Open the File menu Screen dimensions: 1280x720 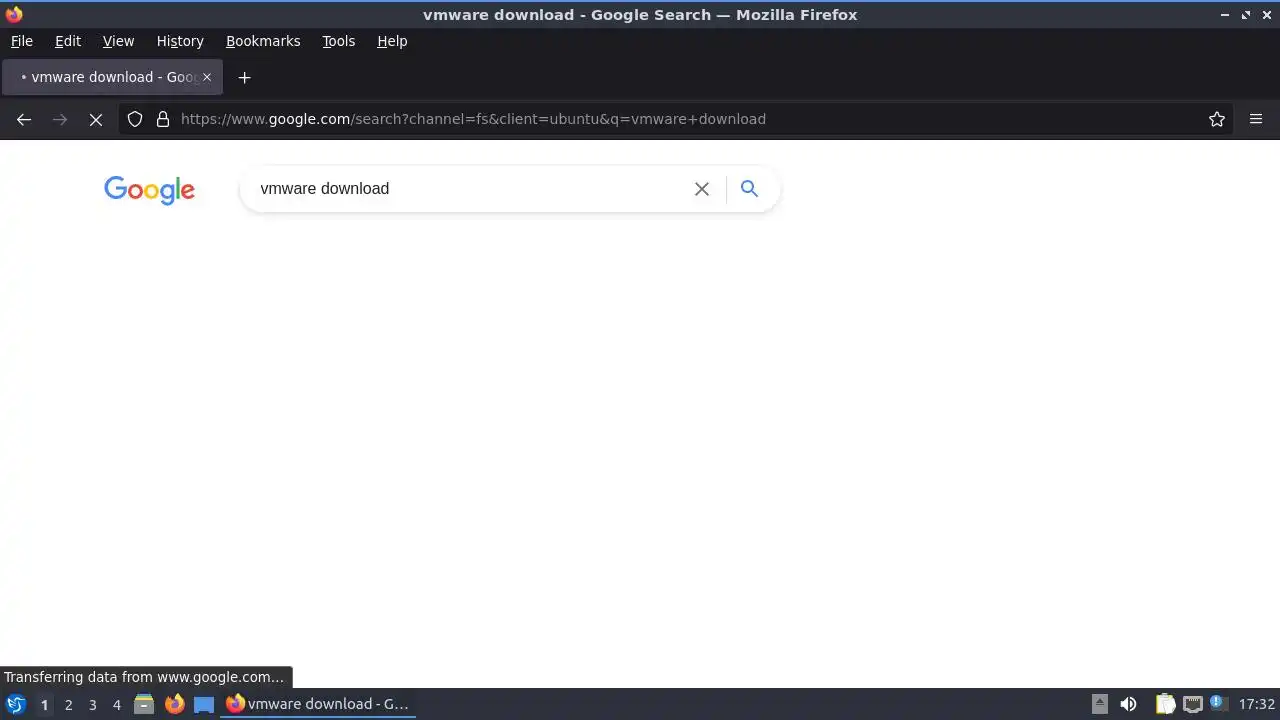22,41
